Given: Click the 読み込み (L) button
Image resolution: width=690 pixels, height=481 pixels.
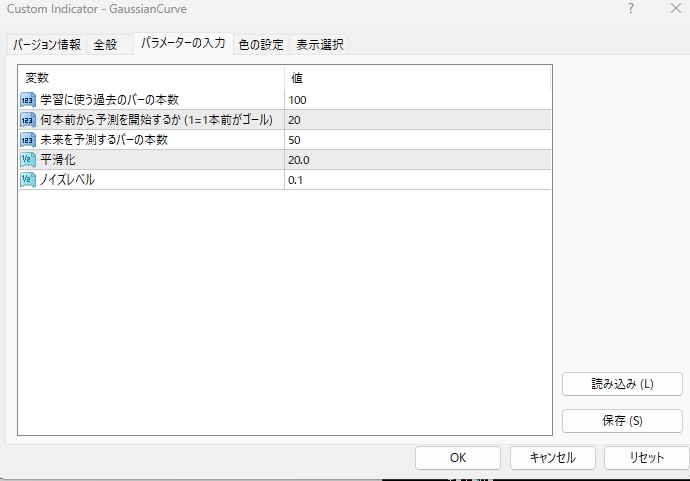Looking at the screenshot, I should tap(622, 384).
